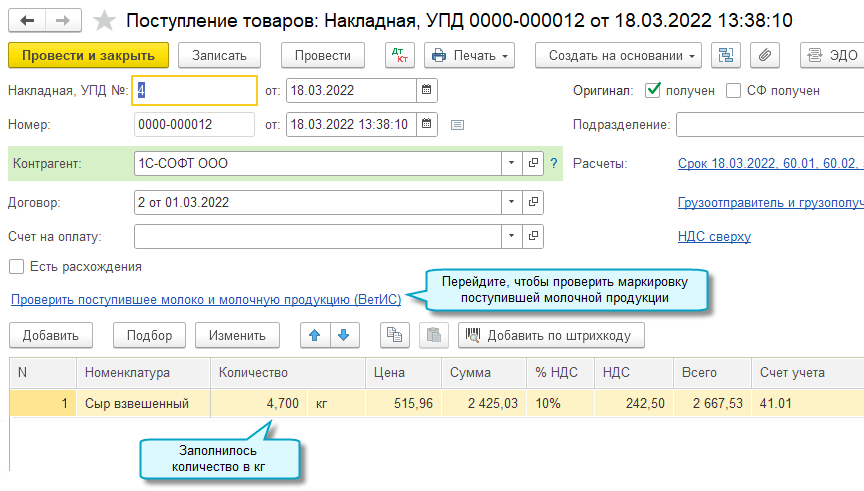Open the comment icon next to document date
864x491 pixels.
457,125
